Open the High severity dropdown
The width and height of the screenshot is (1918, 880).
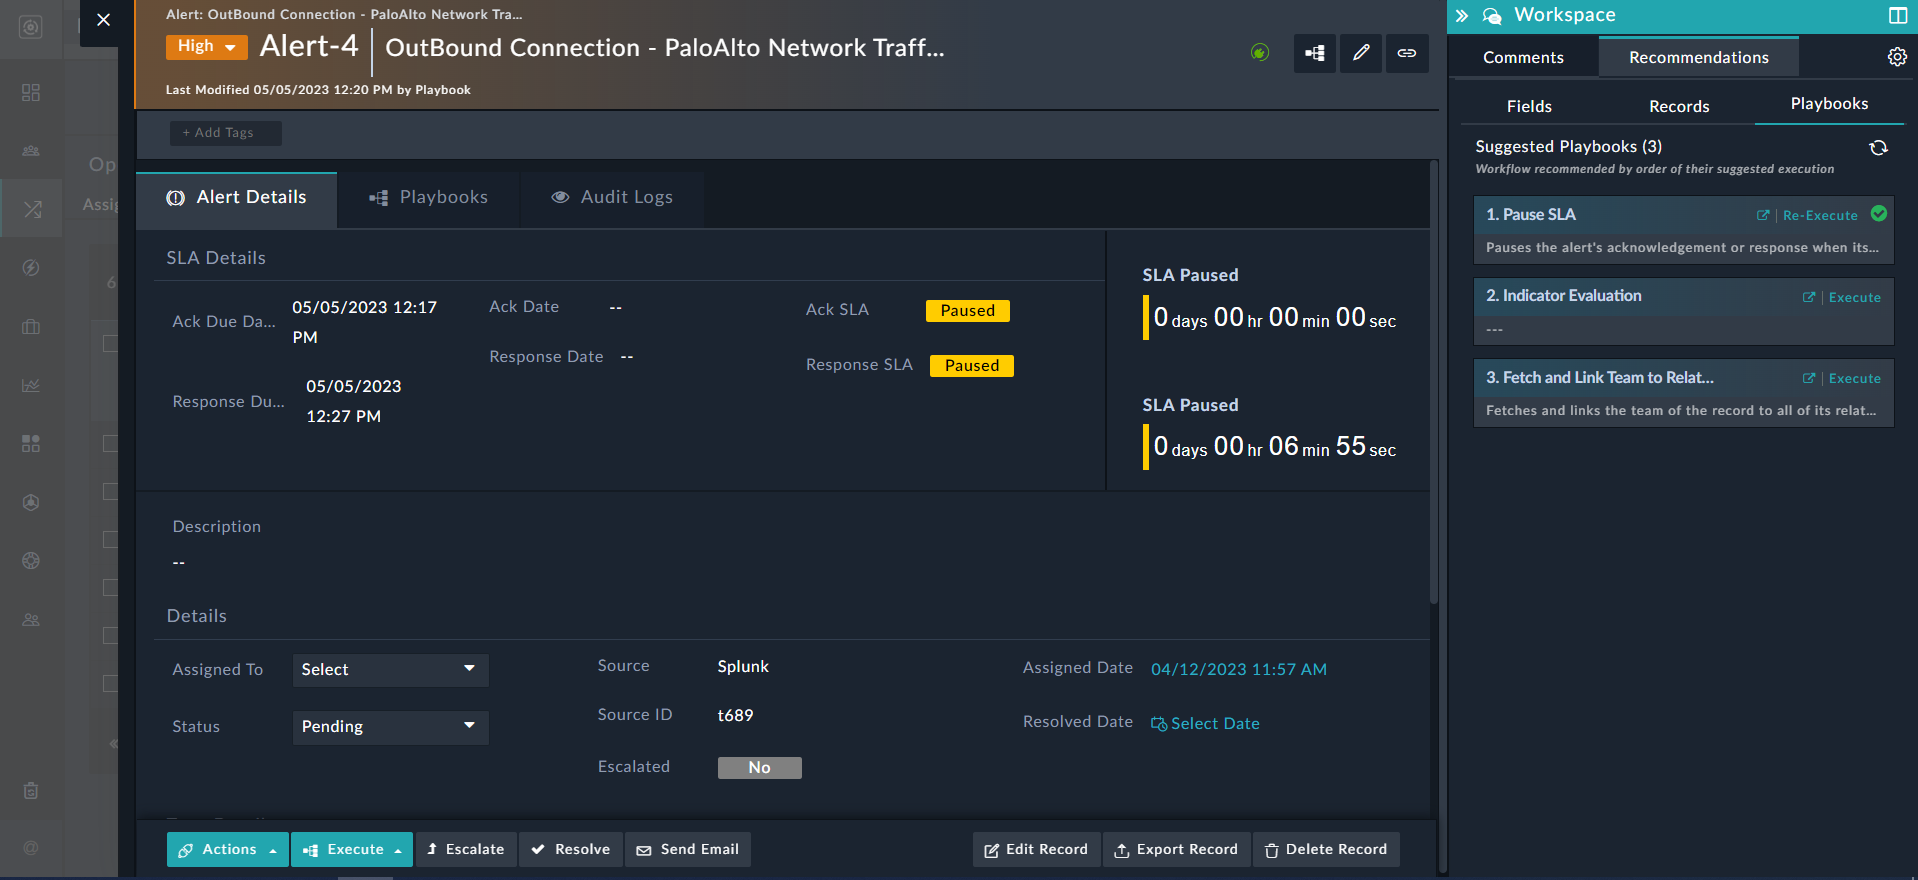(206, 46)
